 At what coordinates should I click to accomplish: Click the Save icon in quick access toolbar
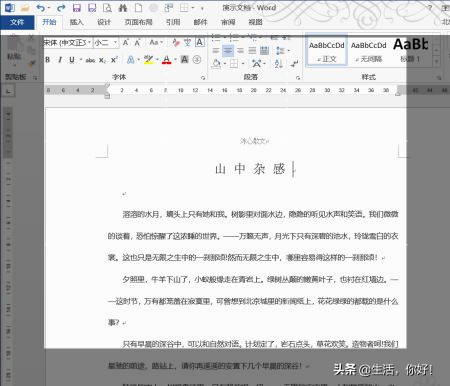click(77, 8)
